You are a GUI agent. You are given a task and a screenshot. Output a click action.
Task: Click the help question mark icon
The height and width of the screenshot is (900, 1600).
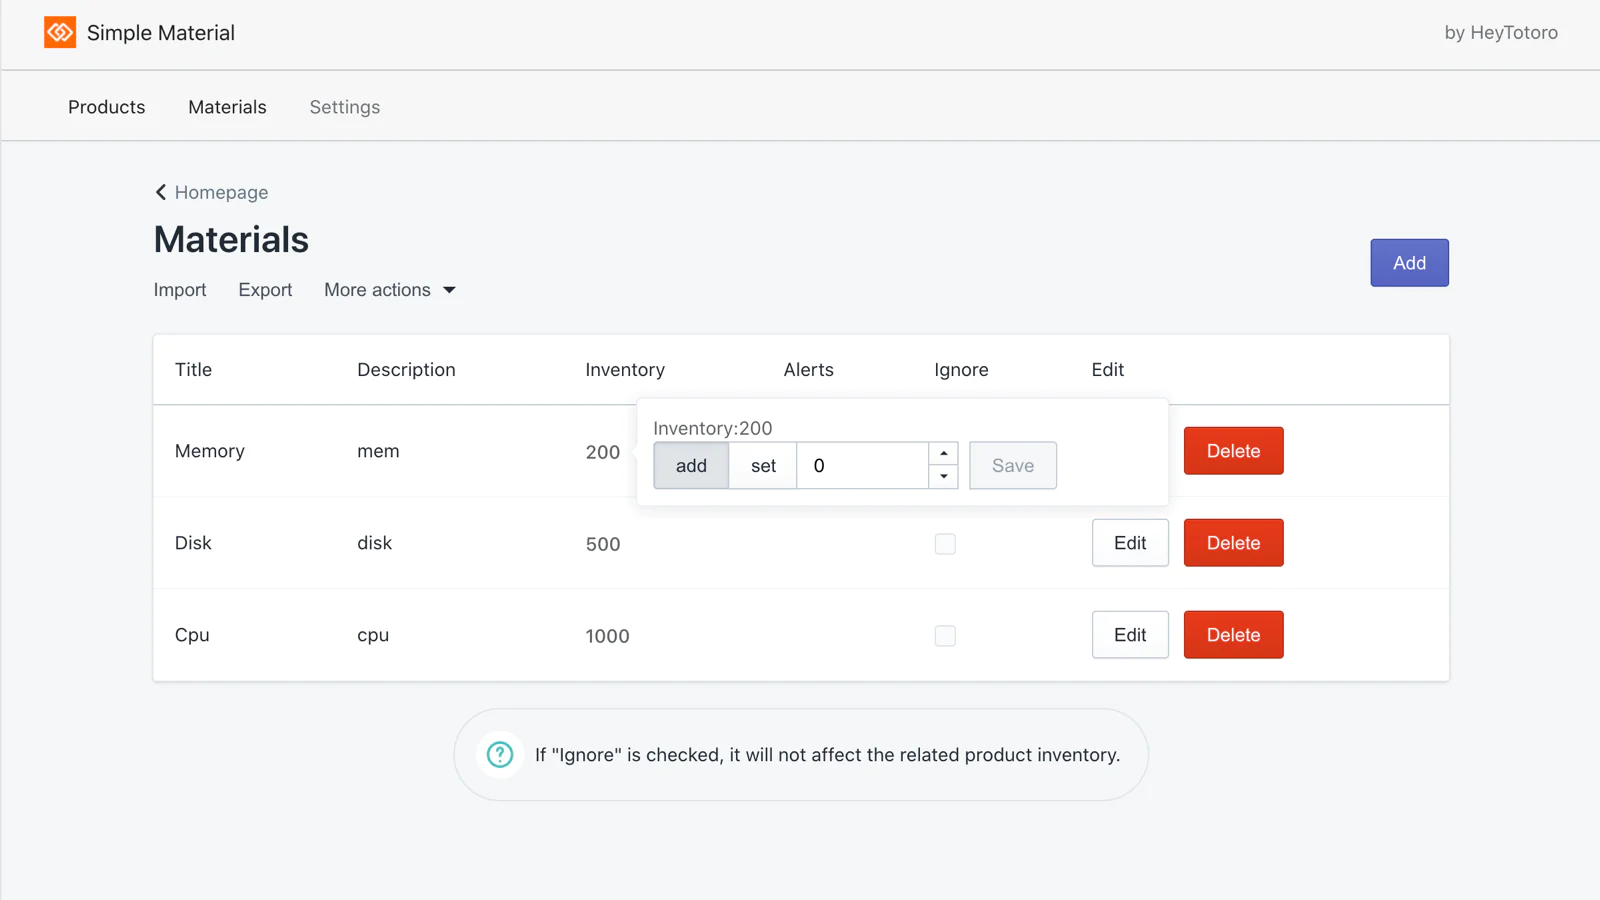(x=500, y=755)
